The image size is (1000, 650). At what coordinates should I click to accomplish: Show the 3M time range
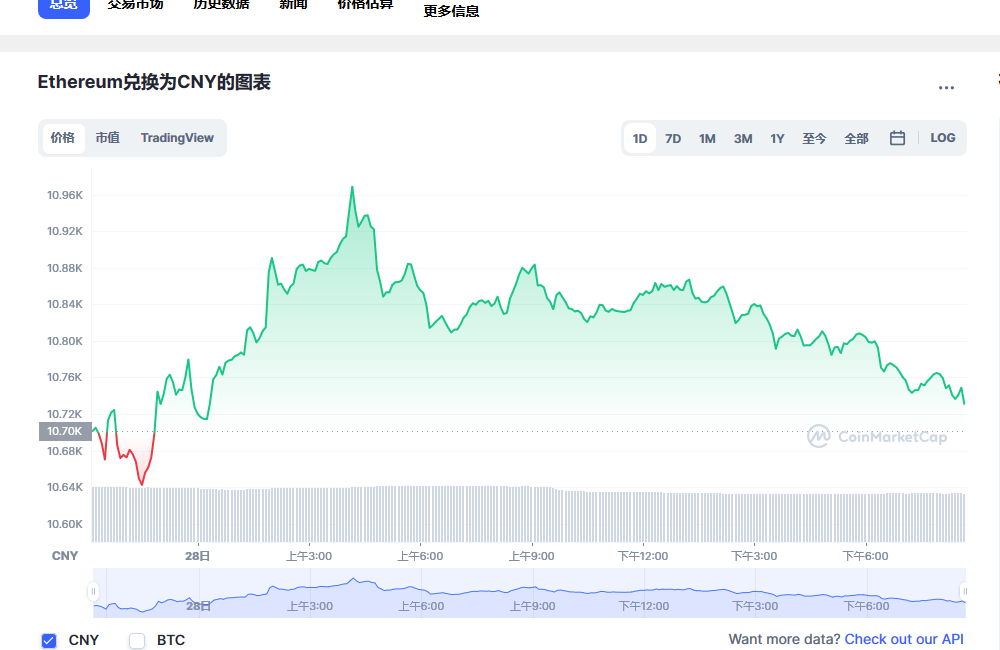pos(742,138)
